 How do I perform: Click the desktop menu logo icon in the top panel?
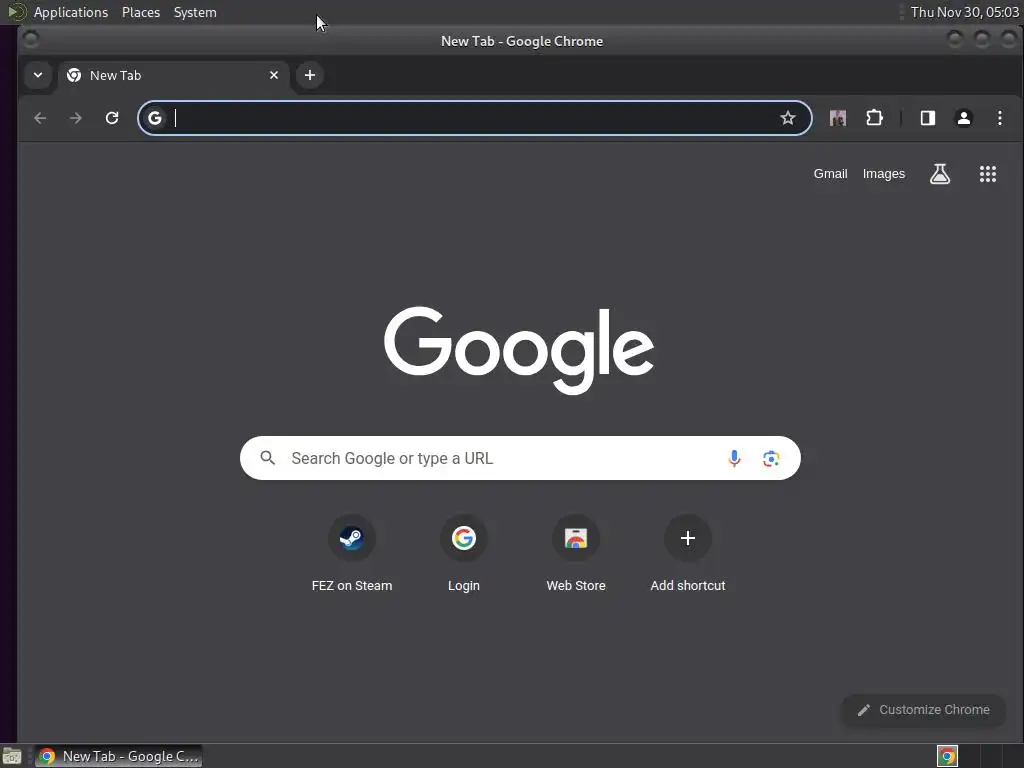16,12
